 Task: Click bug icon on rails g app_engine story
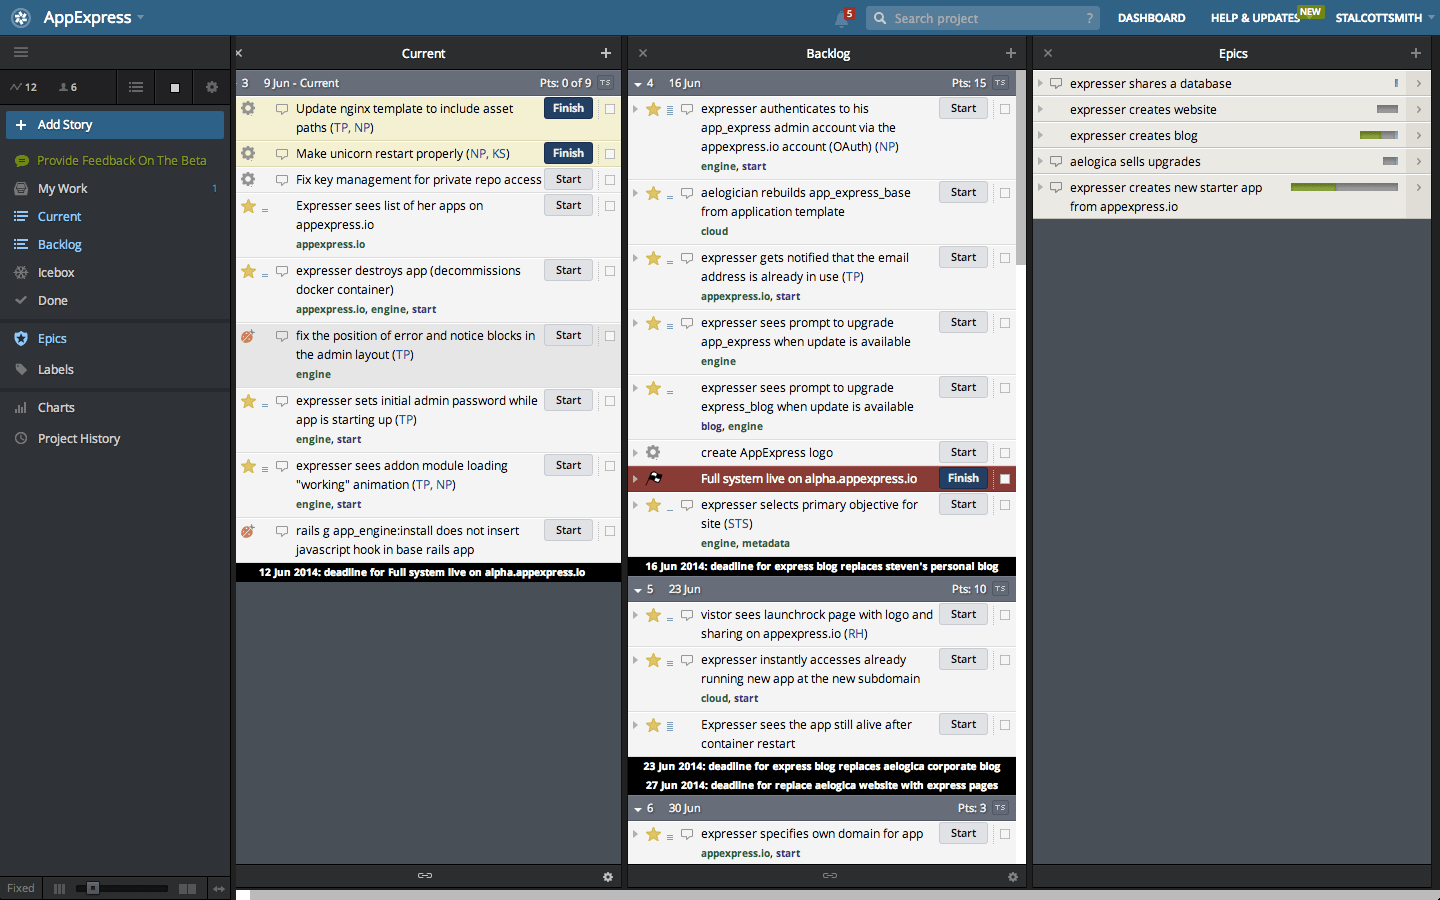(x=247, y=531)
